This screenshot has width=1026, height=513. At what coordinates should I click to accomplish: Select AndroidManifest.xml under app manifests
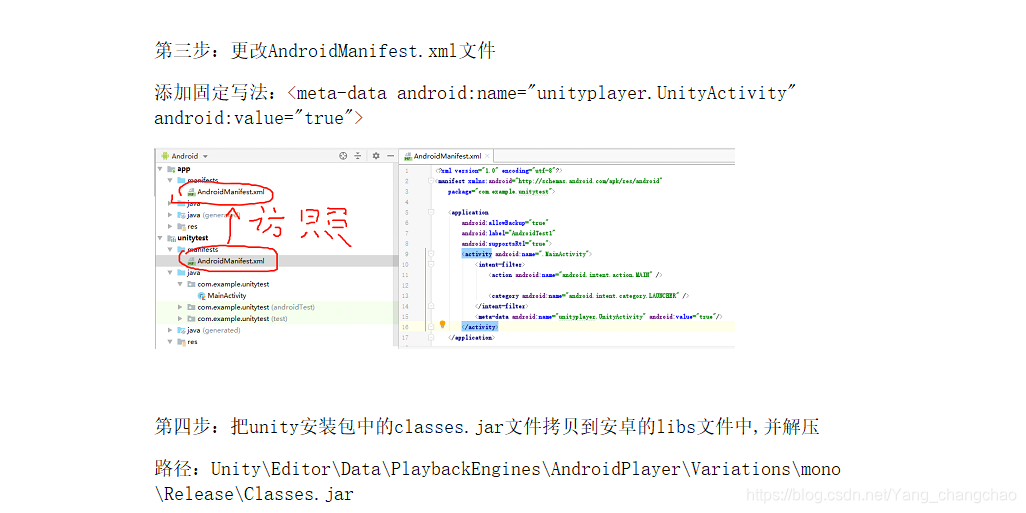point(226,192)
